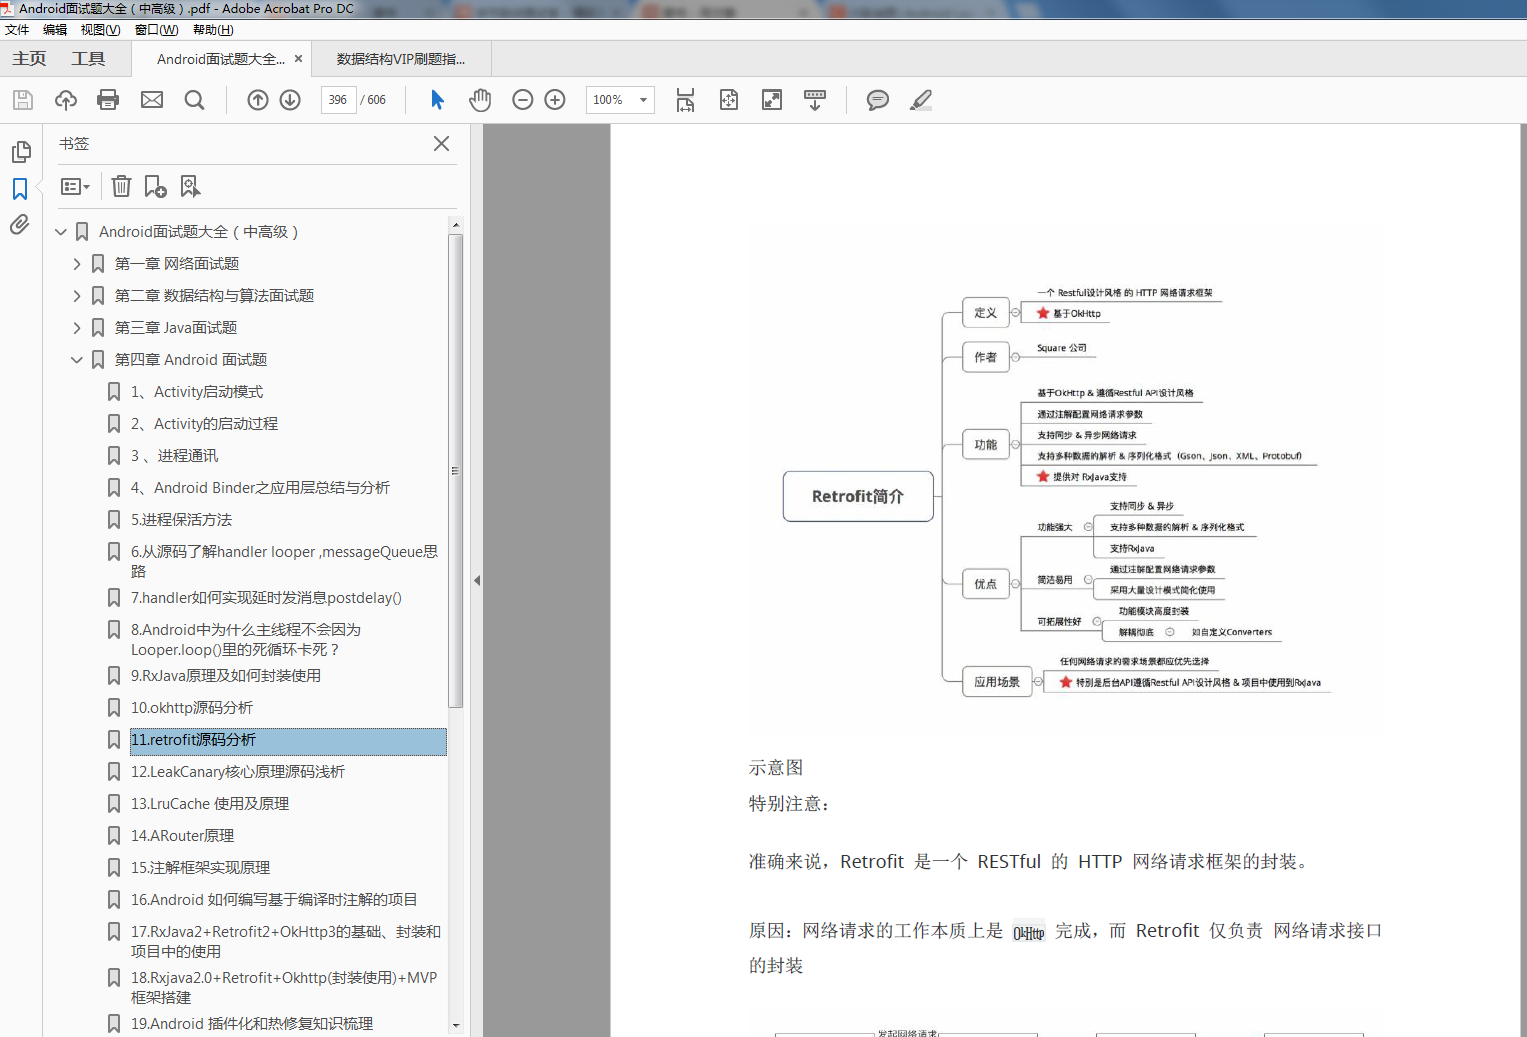Viewport: 1527px width, 1037px height.
Task: Add new bookmark icon
Action: coord(155,186)
